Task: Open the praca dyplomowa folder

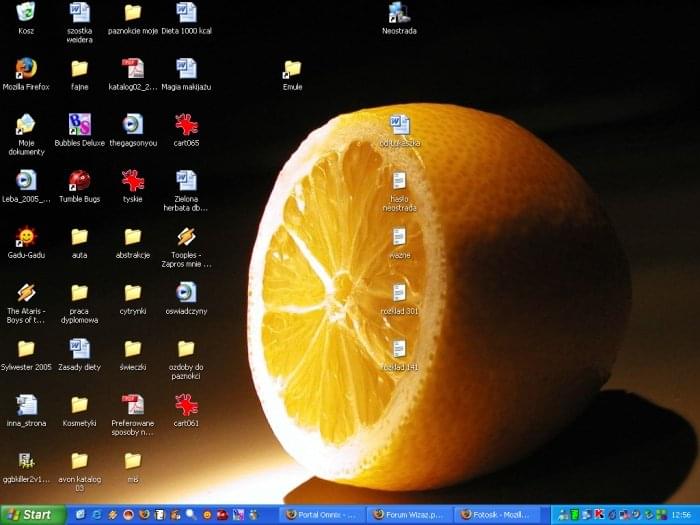Action: point(79,293)
